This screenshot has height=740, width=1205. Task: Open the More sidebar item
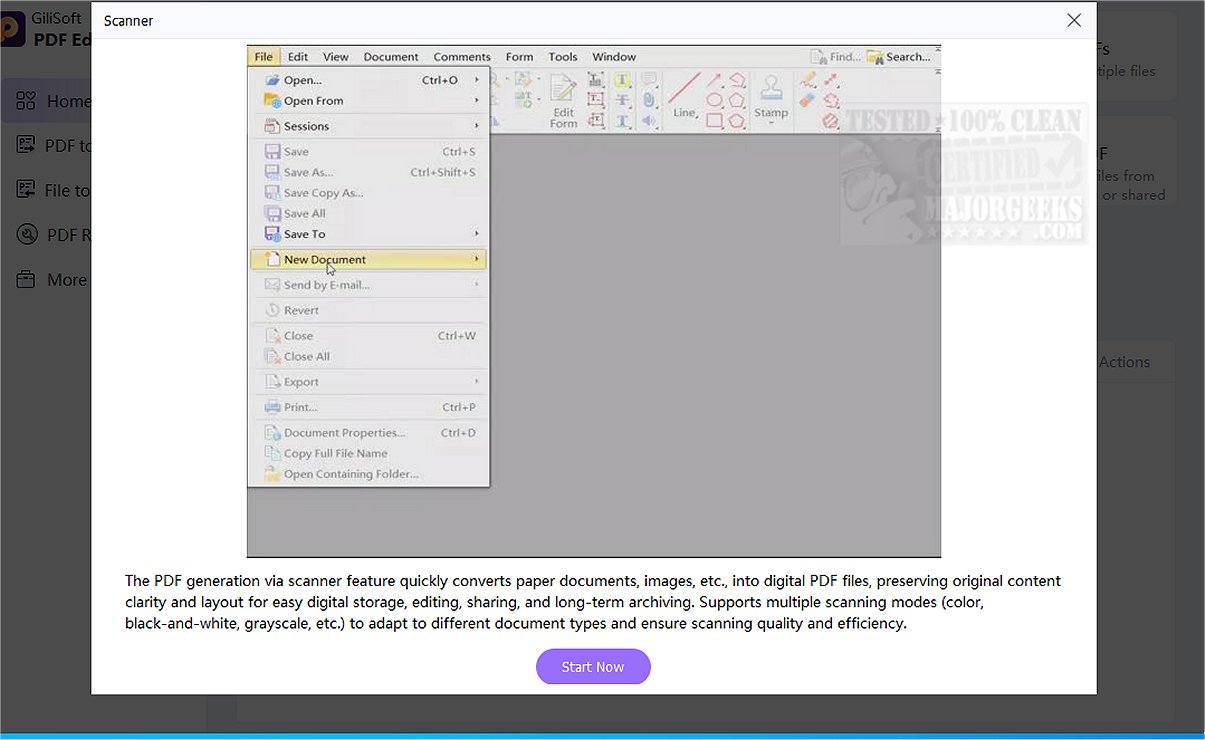pos(52,279)
